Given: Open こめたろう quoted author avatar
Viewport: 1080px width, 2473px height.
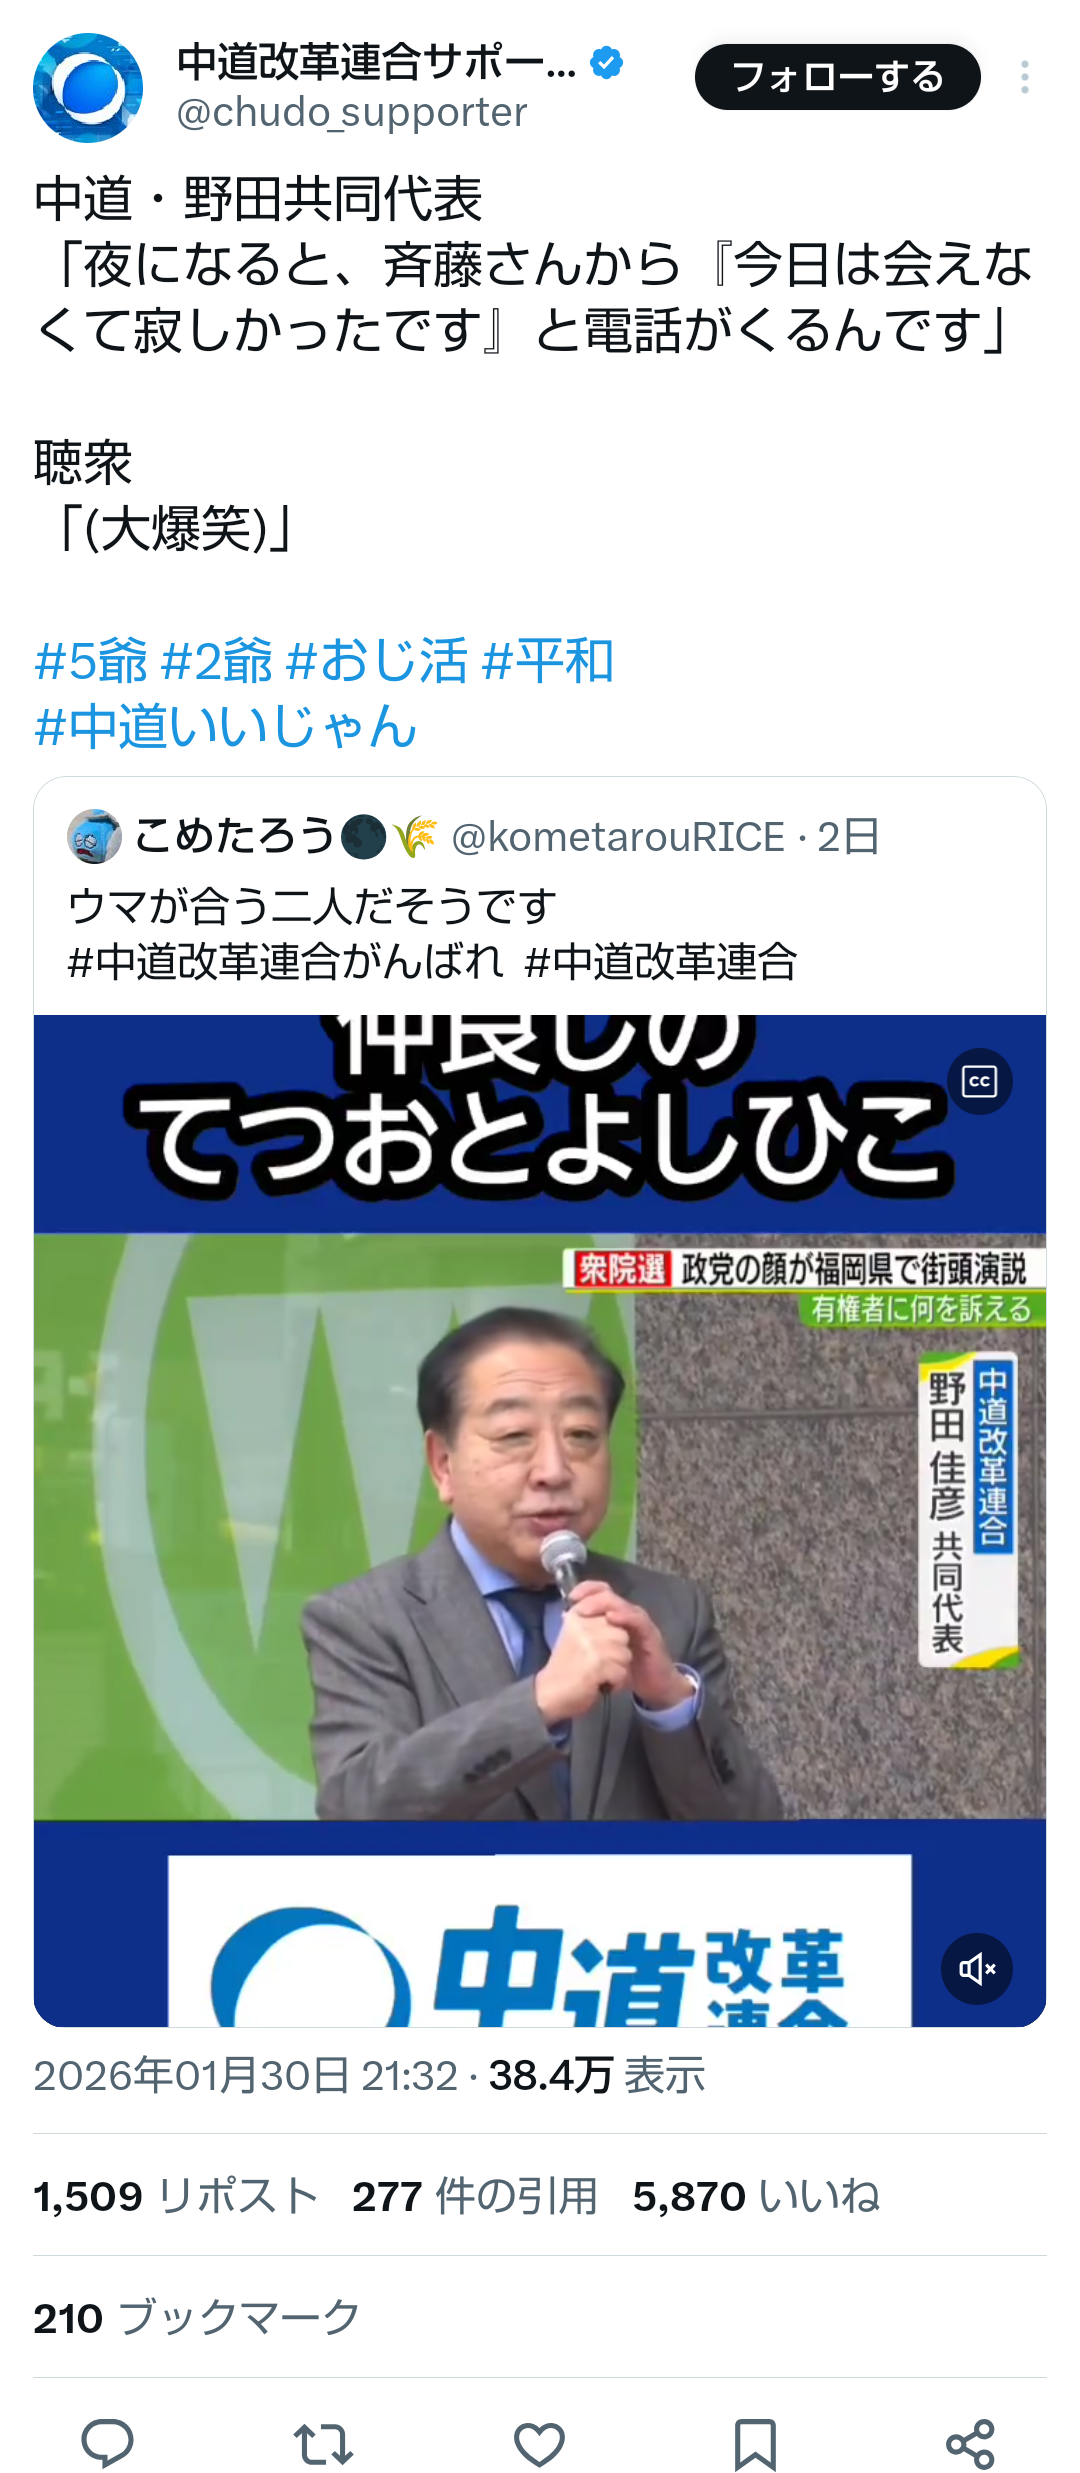Looking at the screenshot, I should pyautogui.click(x=94, y=836).
